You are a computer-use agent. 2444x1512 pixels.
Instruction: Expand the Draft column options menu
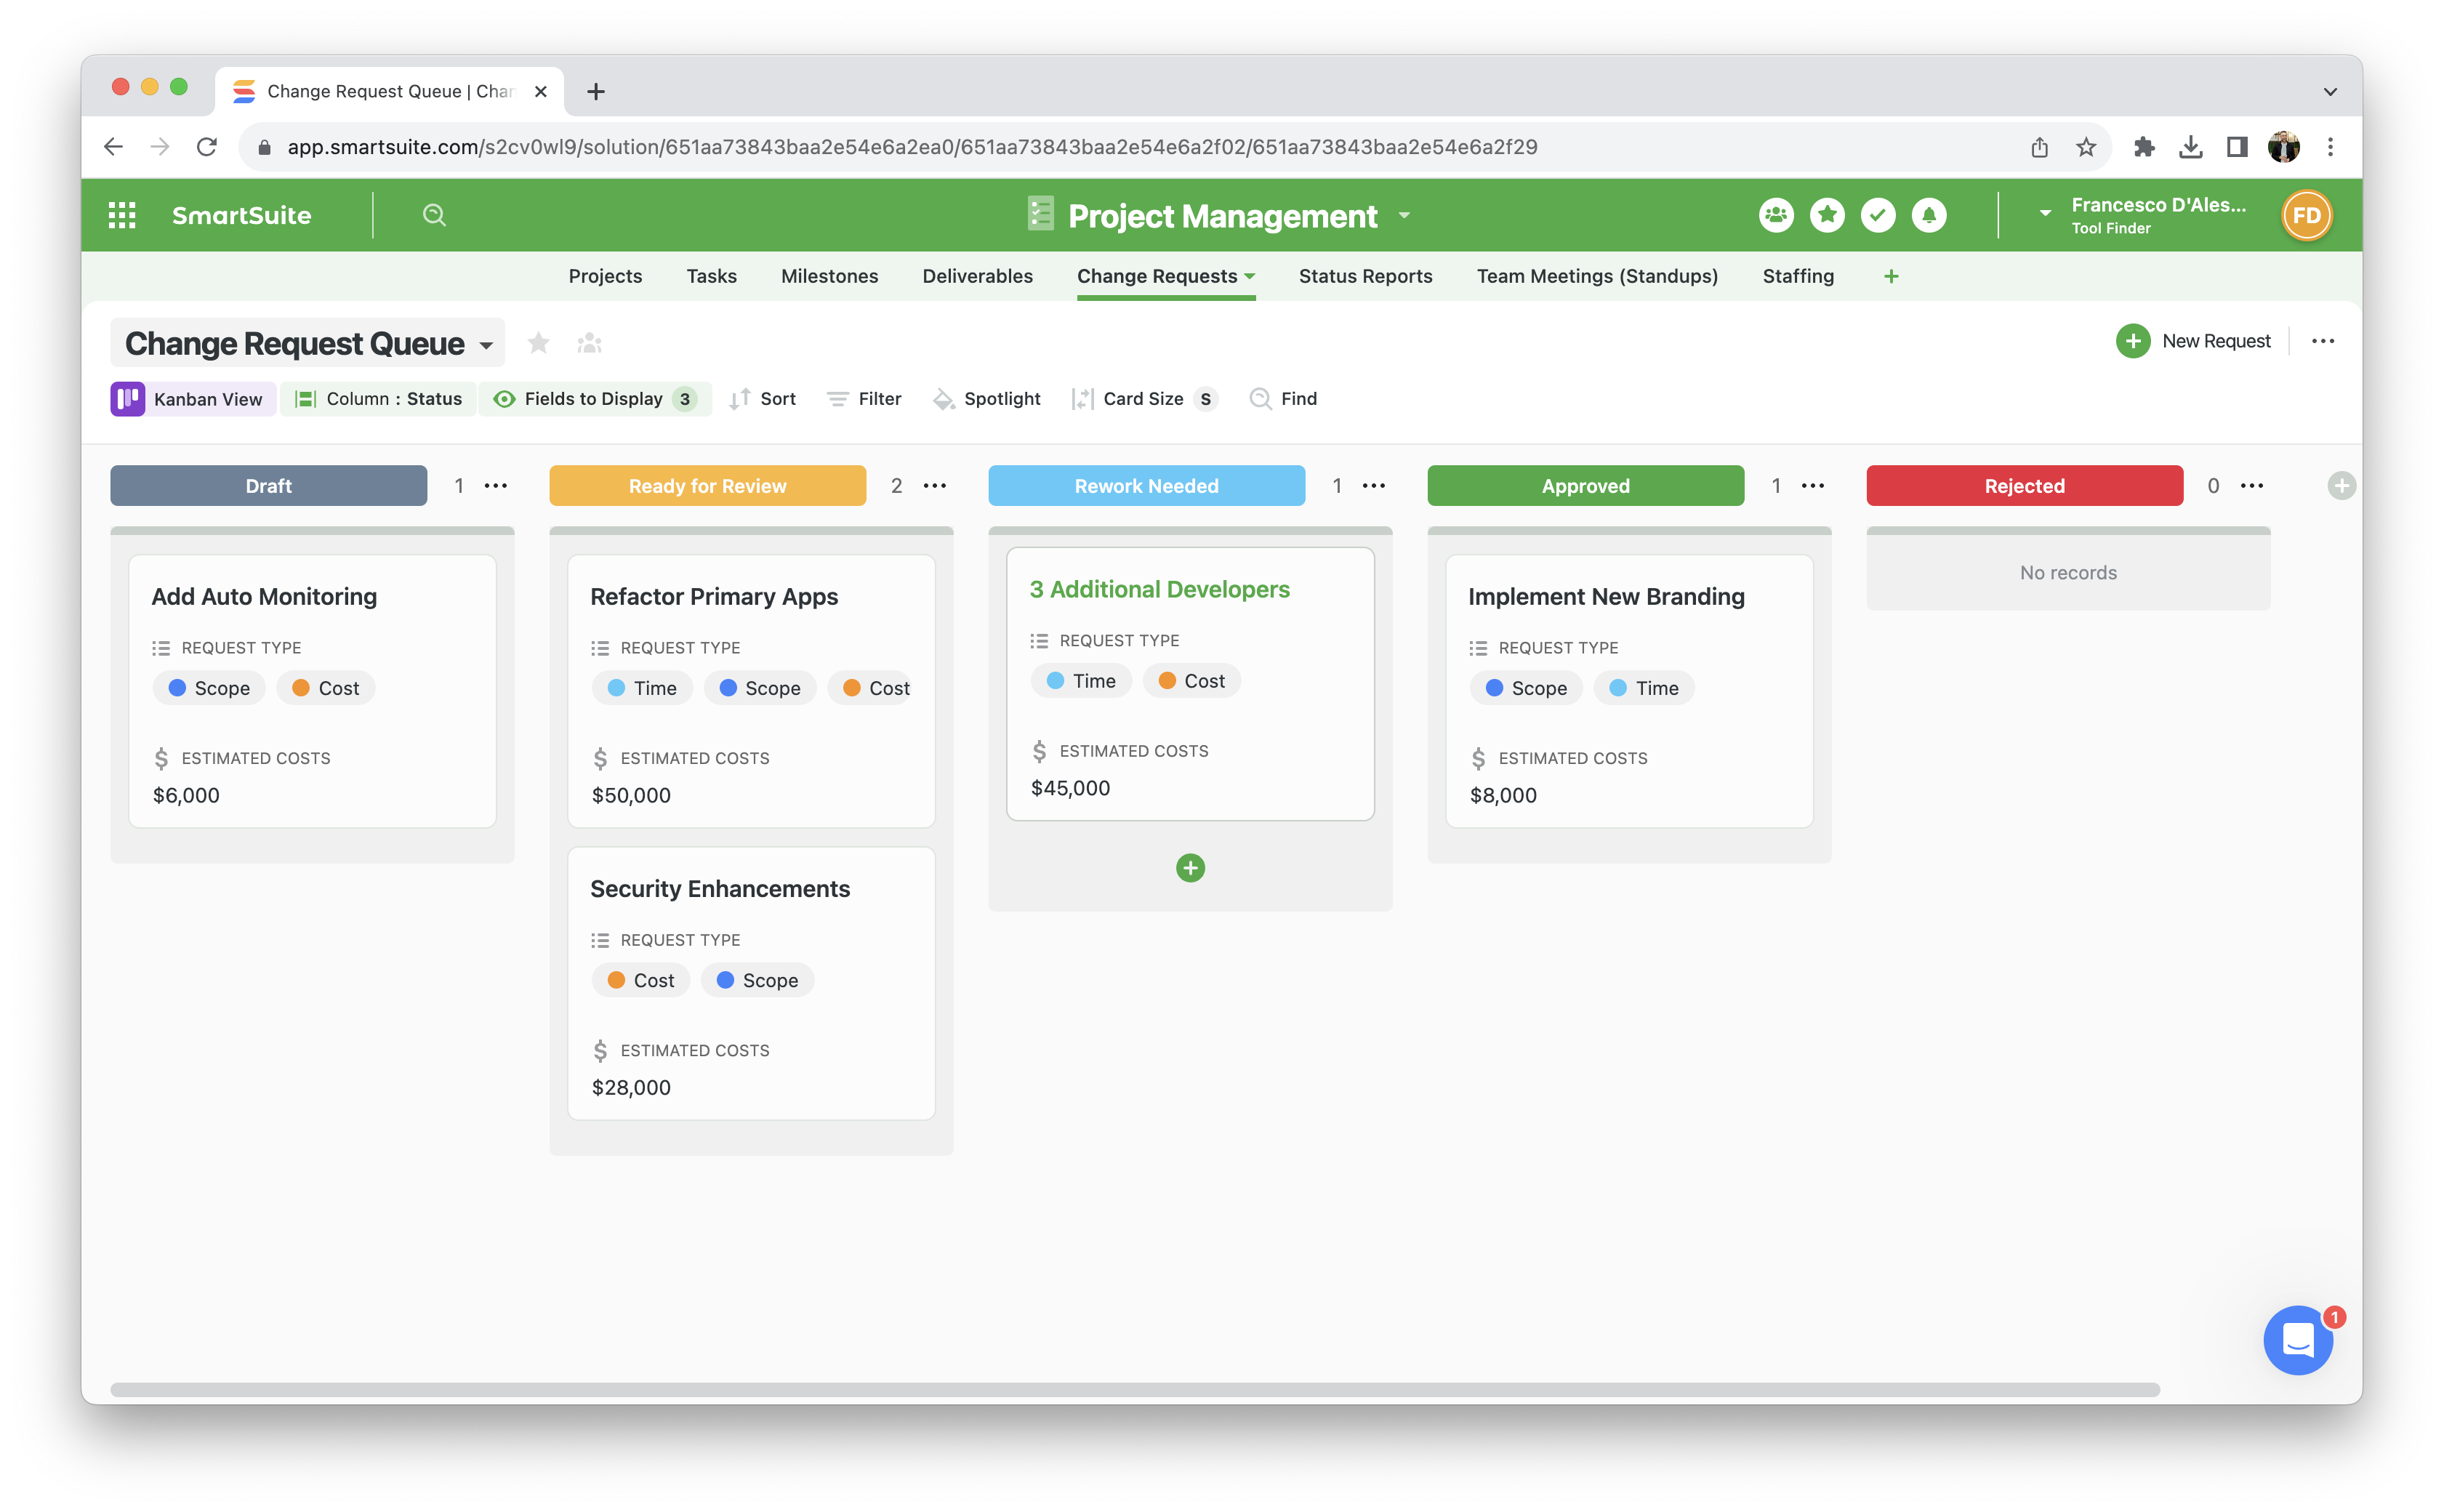(x=494, y=486)
